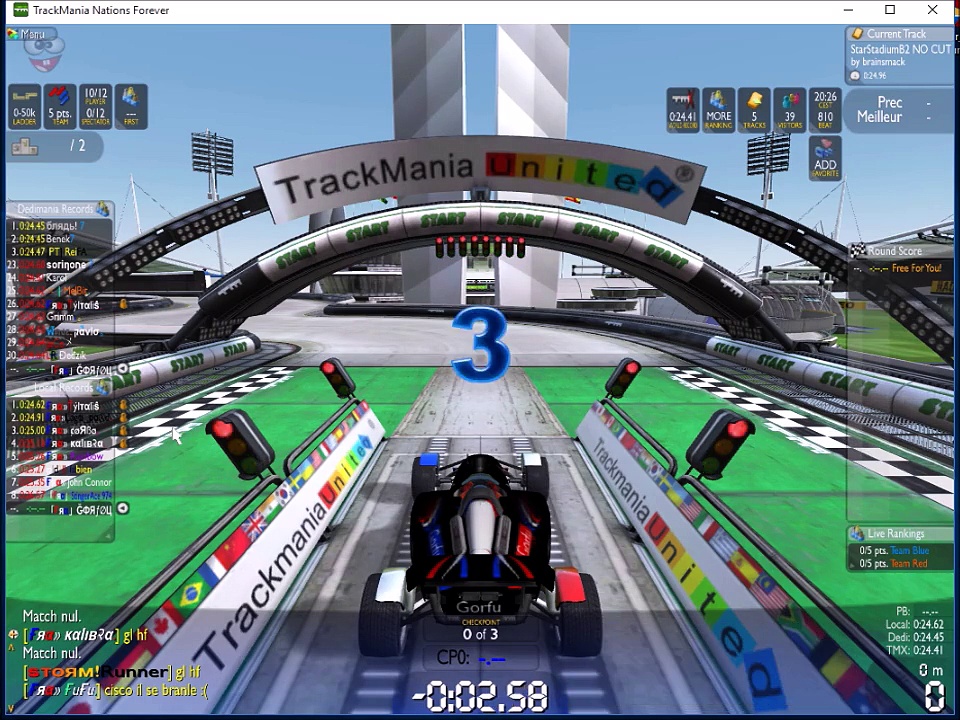Click the Current Track panel header
960x720 pixels.
pyautogui.click(x=897, y=34)
